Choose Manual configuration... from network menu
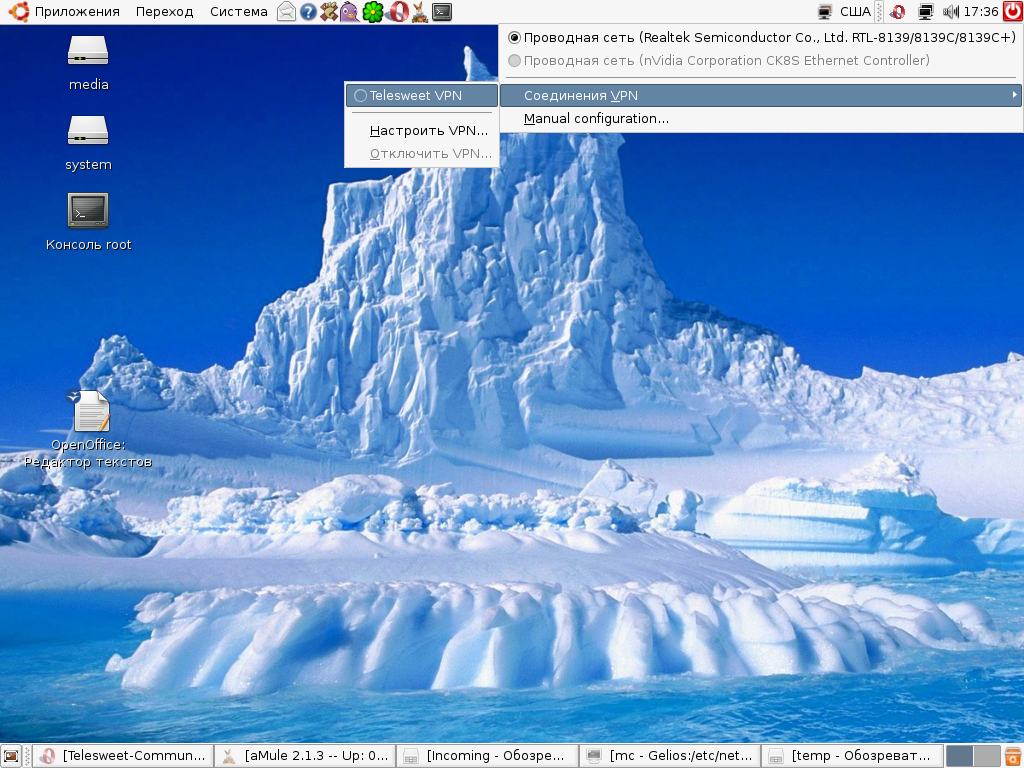 [x=596, y=119]
